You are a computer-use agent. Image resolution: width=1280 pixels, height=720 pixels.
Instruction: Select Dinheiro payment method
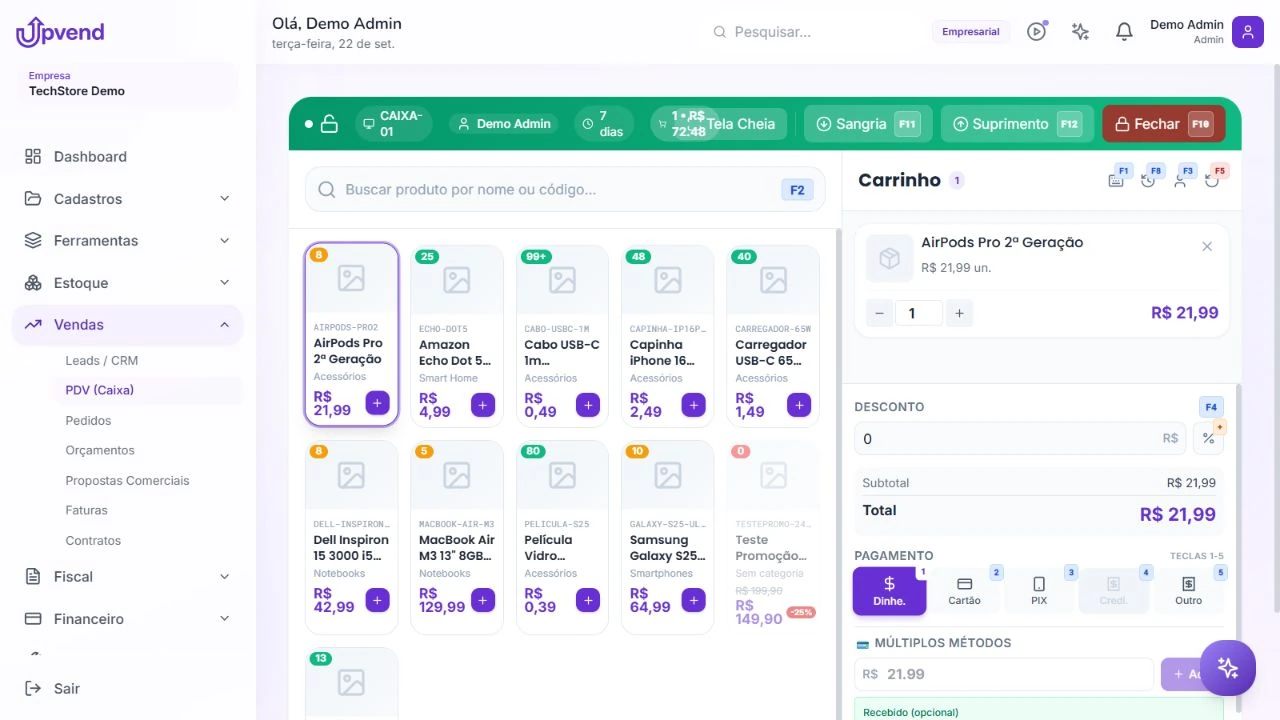pyautogui.click(x=889, y=591)
